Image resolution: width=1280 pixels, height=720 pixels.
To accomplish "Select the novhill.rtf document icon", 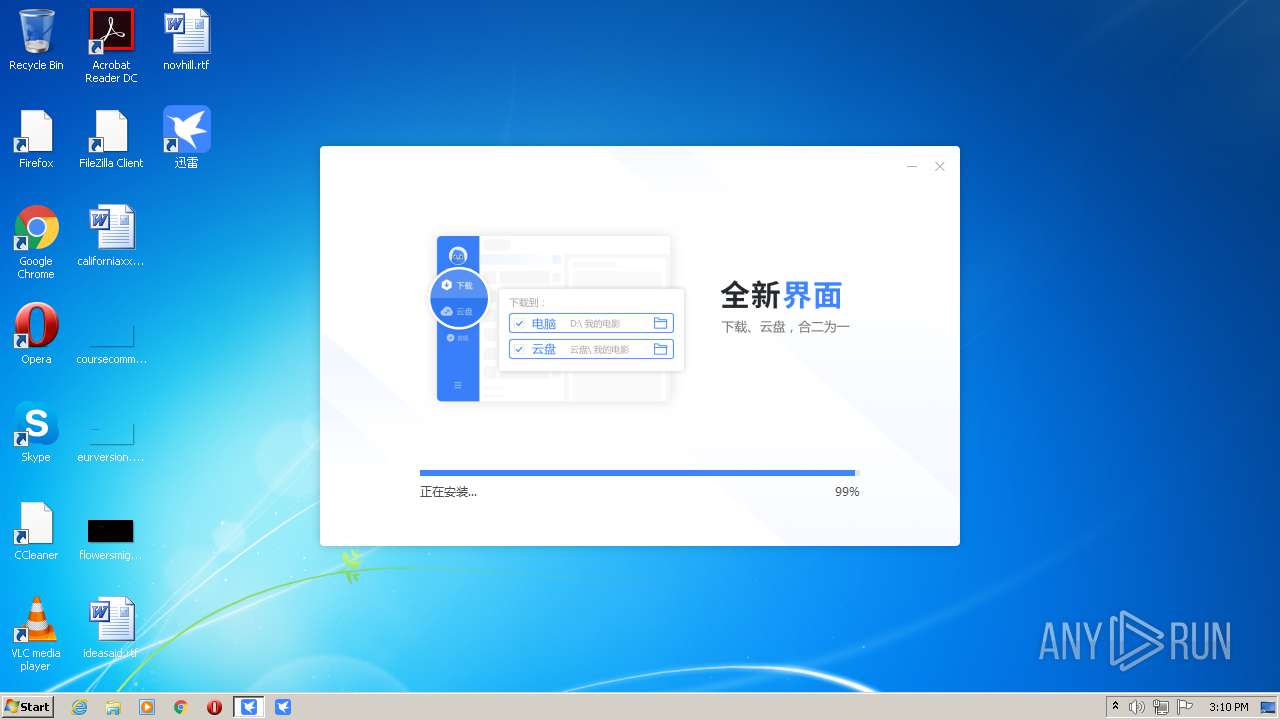I will click(x=186, y=40).
